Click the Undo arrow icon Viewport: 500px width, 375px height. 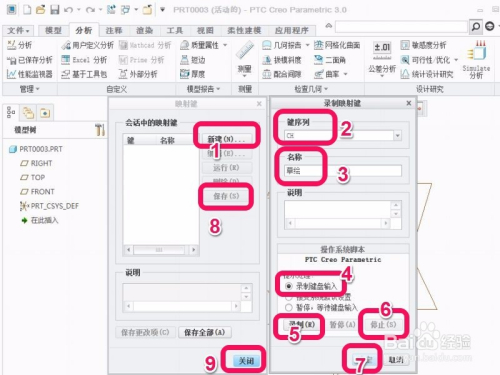[68, 10]
